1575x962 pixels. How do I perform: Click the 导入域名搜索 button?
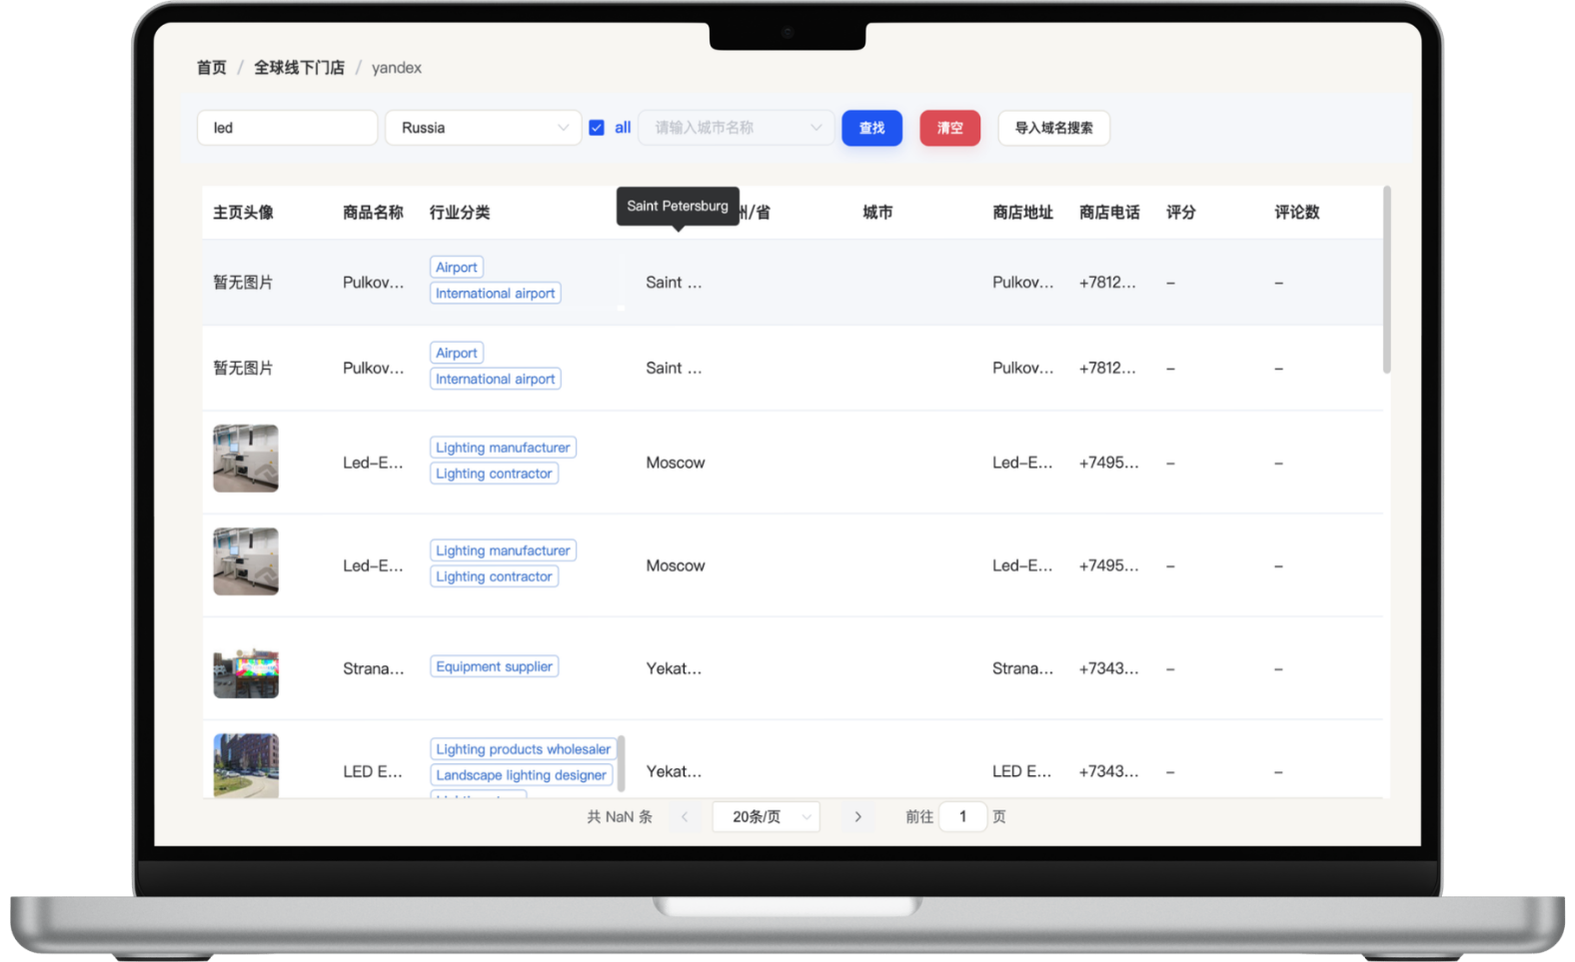tap(1054, 128)
